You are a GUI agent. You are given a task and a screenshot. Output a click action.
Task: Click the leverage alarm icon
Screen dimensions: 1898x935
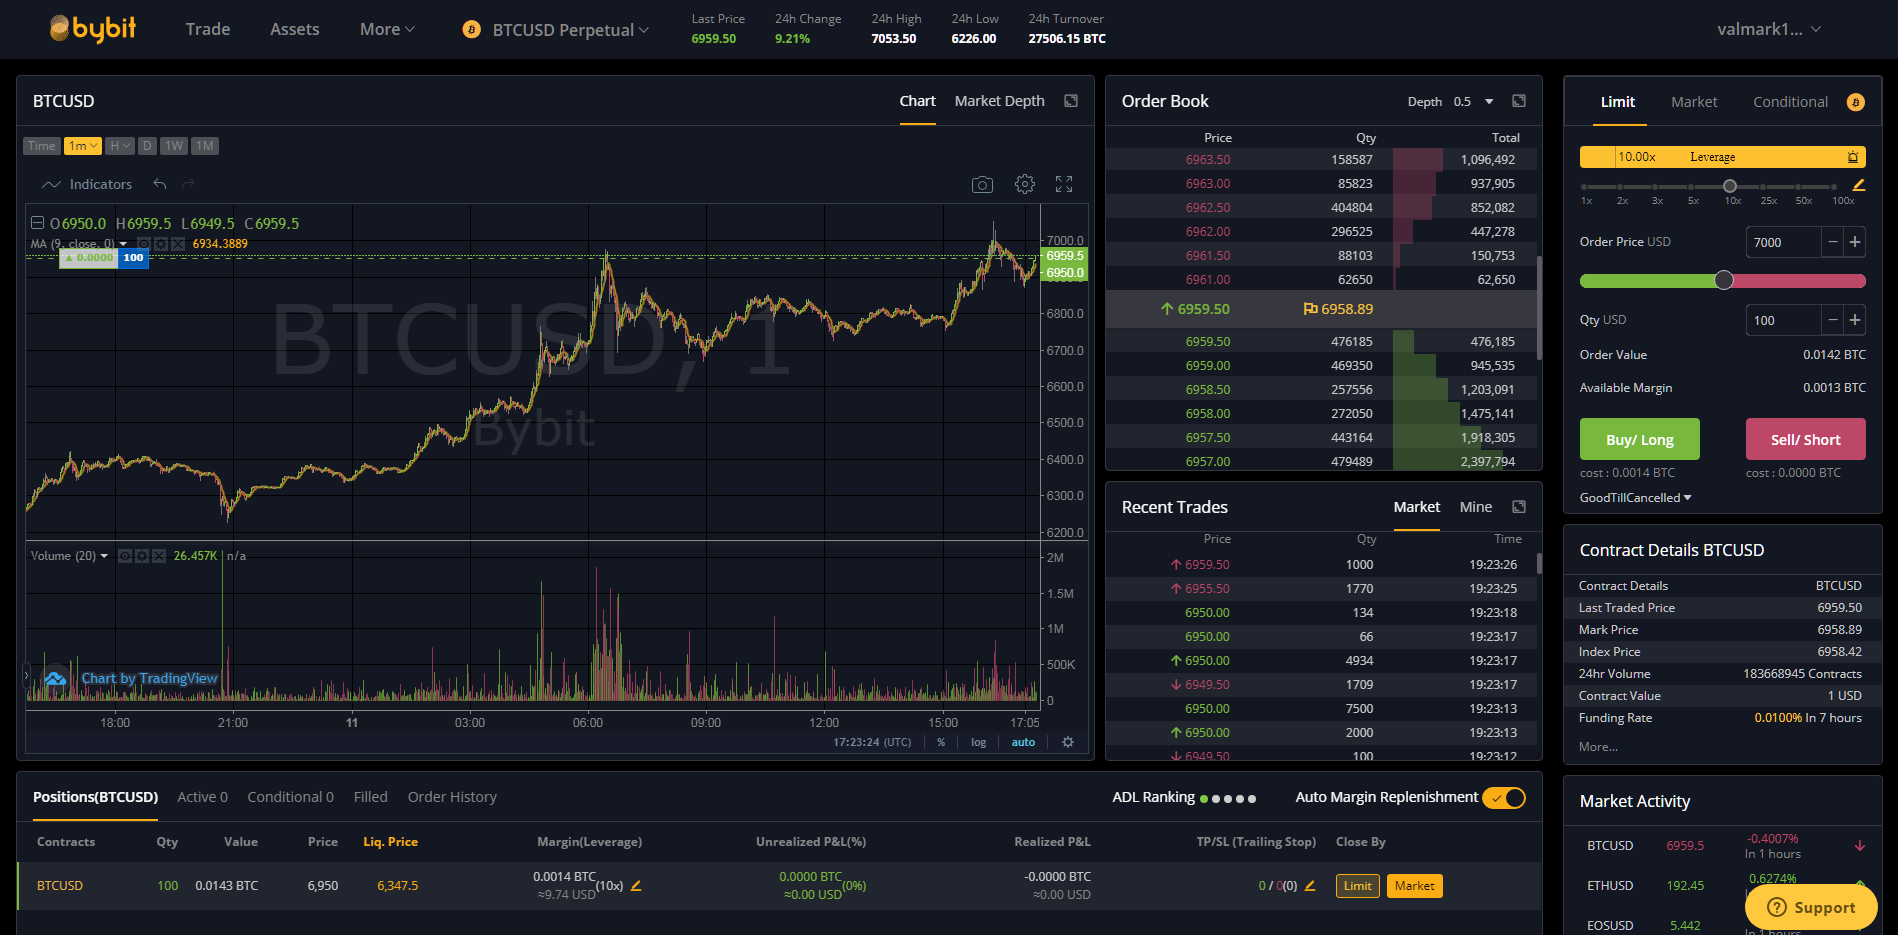point(1853,157)
